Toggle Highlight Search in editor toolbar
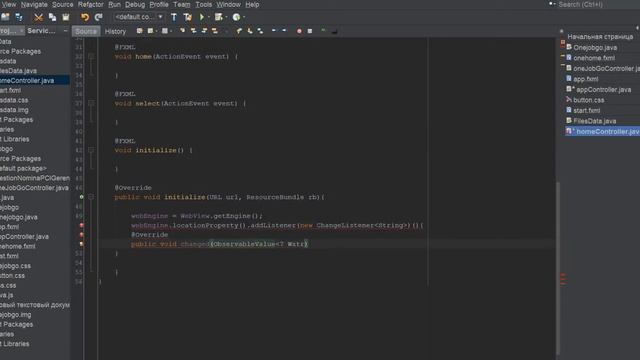The height and width of the screenshot is (360, 640). click(x=215, y=31)
